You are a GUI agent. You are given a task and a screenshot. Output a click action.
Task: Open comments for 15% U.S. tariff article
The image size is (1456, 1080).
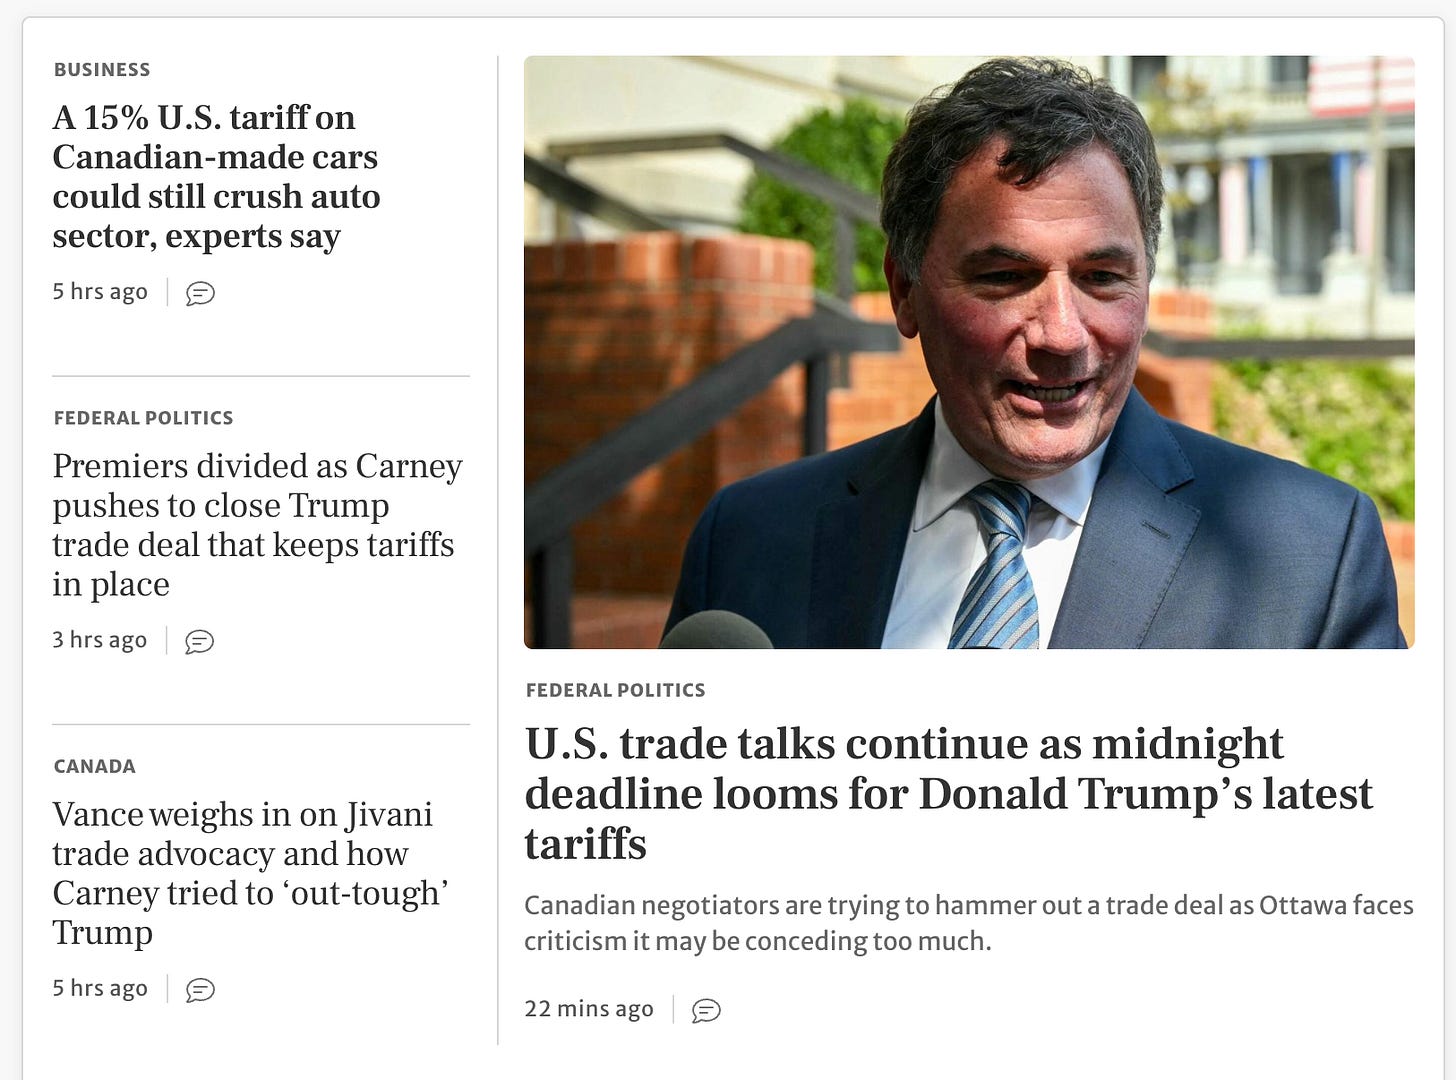[200, 293]
